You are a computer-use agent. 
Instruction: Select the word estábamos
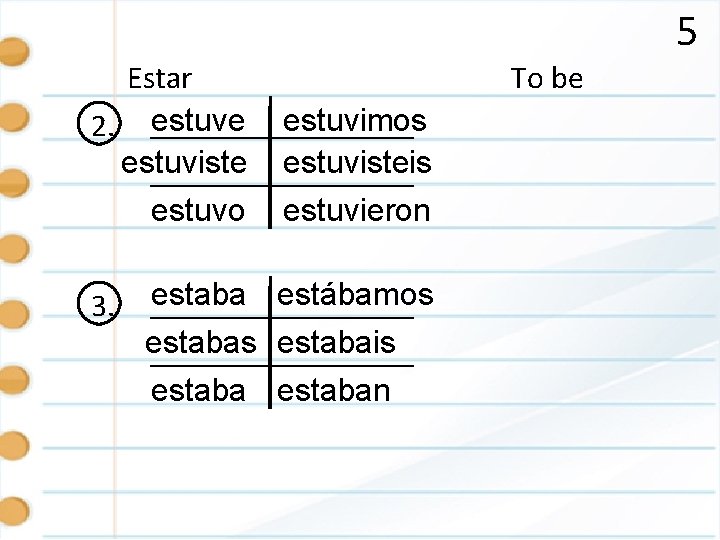tap(355, 294)
